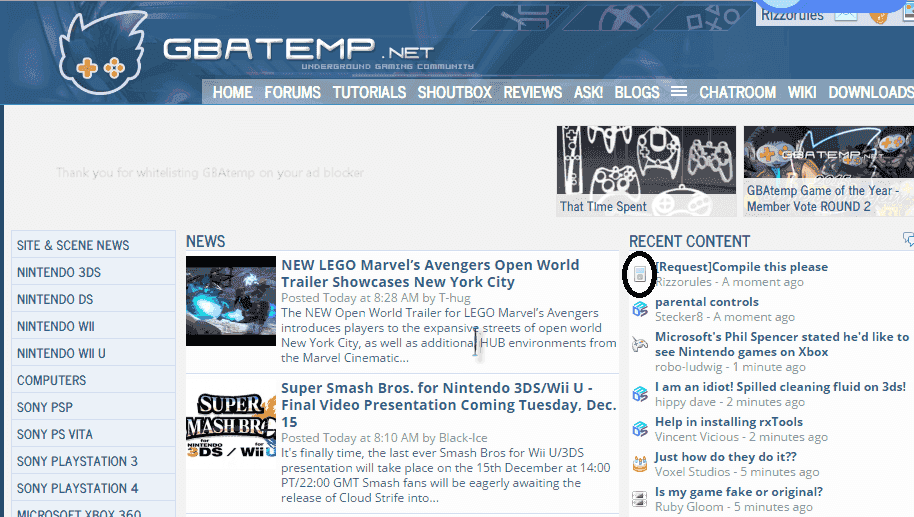Open the FORUMS nav tab

[293, 92]
